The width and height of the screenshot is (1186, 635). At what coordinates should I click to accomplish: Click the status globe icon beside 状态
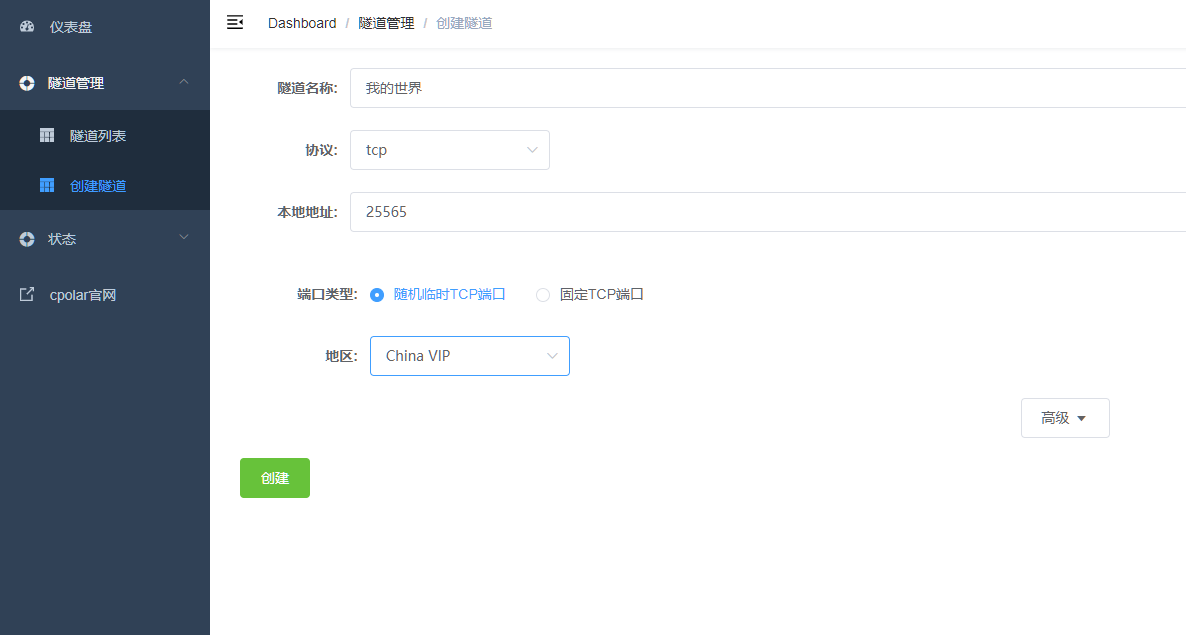(26, 239)
